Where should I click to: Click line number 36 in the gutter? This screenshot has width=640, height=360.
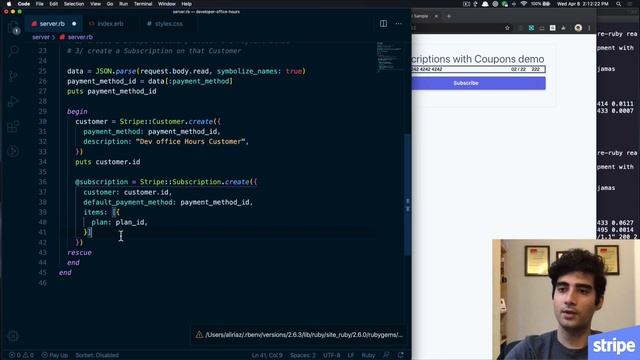coord(42,182)
